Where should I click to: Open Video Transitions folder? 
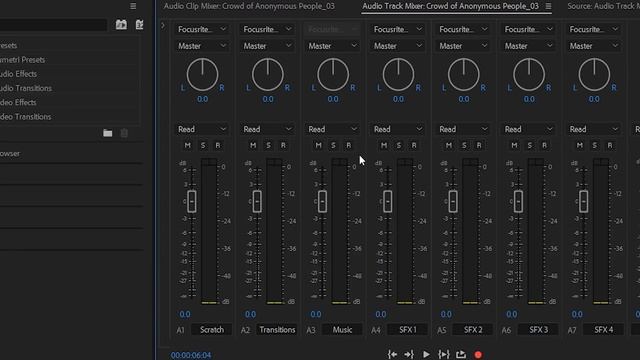[25, 117]
